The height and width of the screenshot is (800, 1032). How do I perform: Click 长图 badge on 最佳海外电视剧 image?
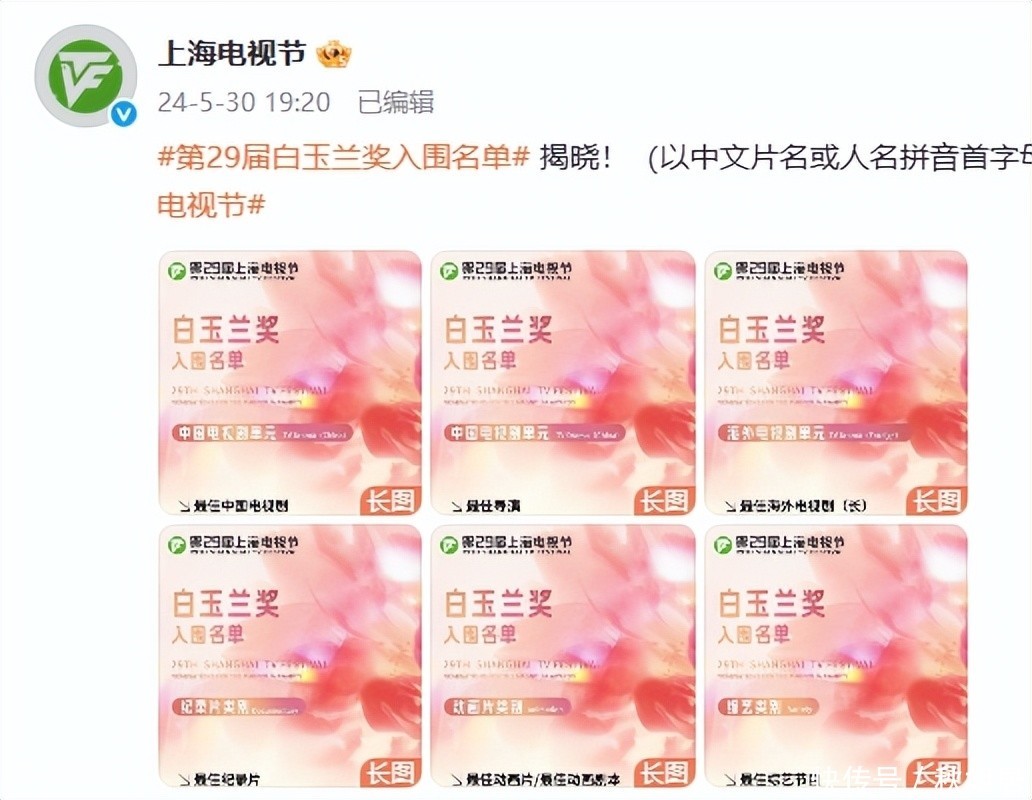tap(937, 501)
